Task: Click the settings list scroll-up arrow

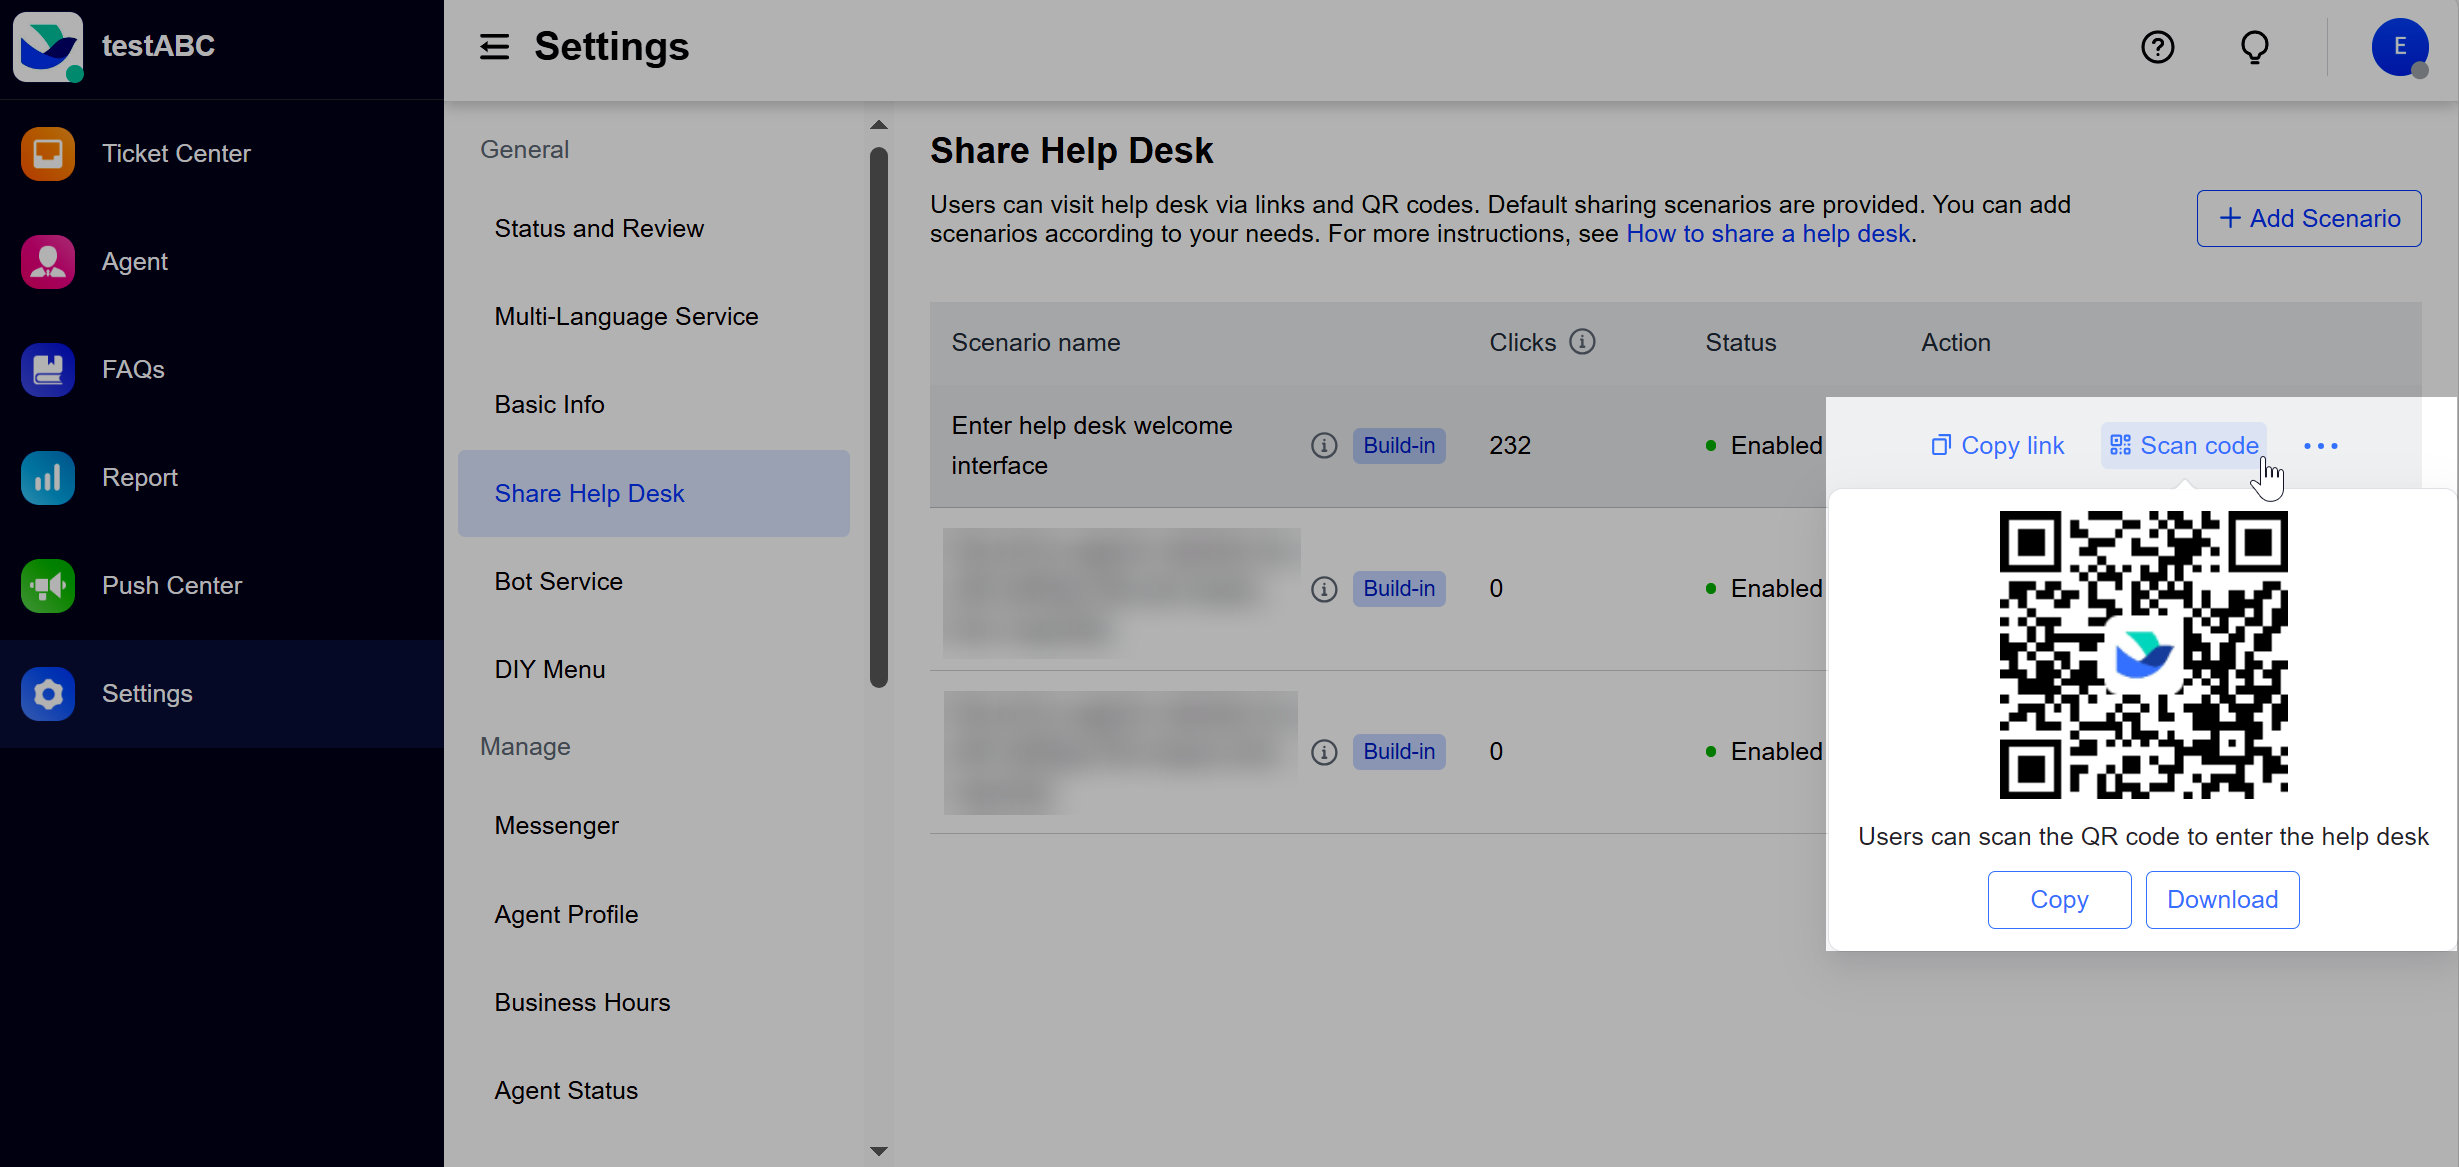Action: coord(879,125)
